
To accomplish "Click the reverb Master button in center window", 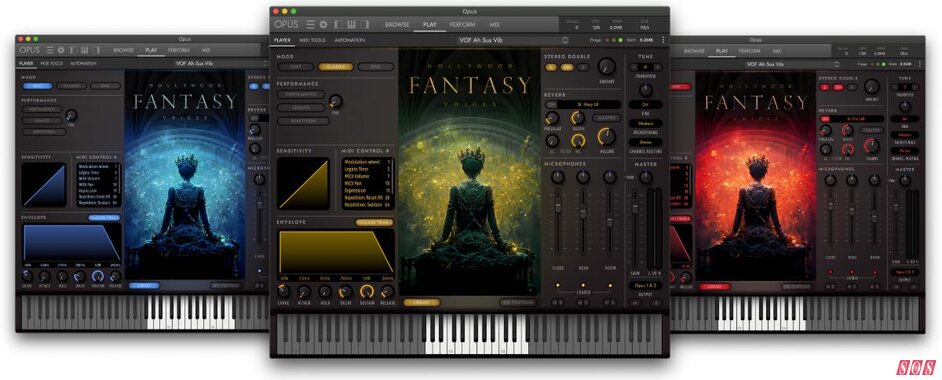I will (606, 118).
